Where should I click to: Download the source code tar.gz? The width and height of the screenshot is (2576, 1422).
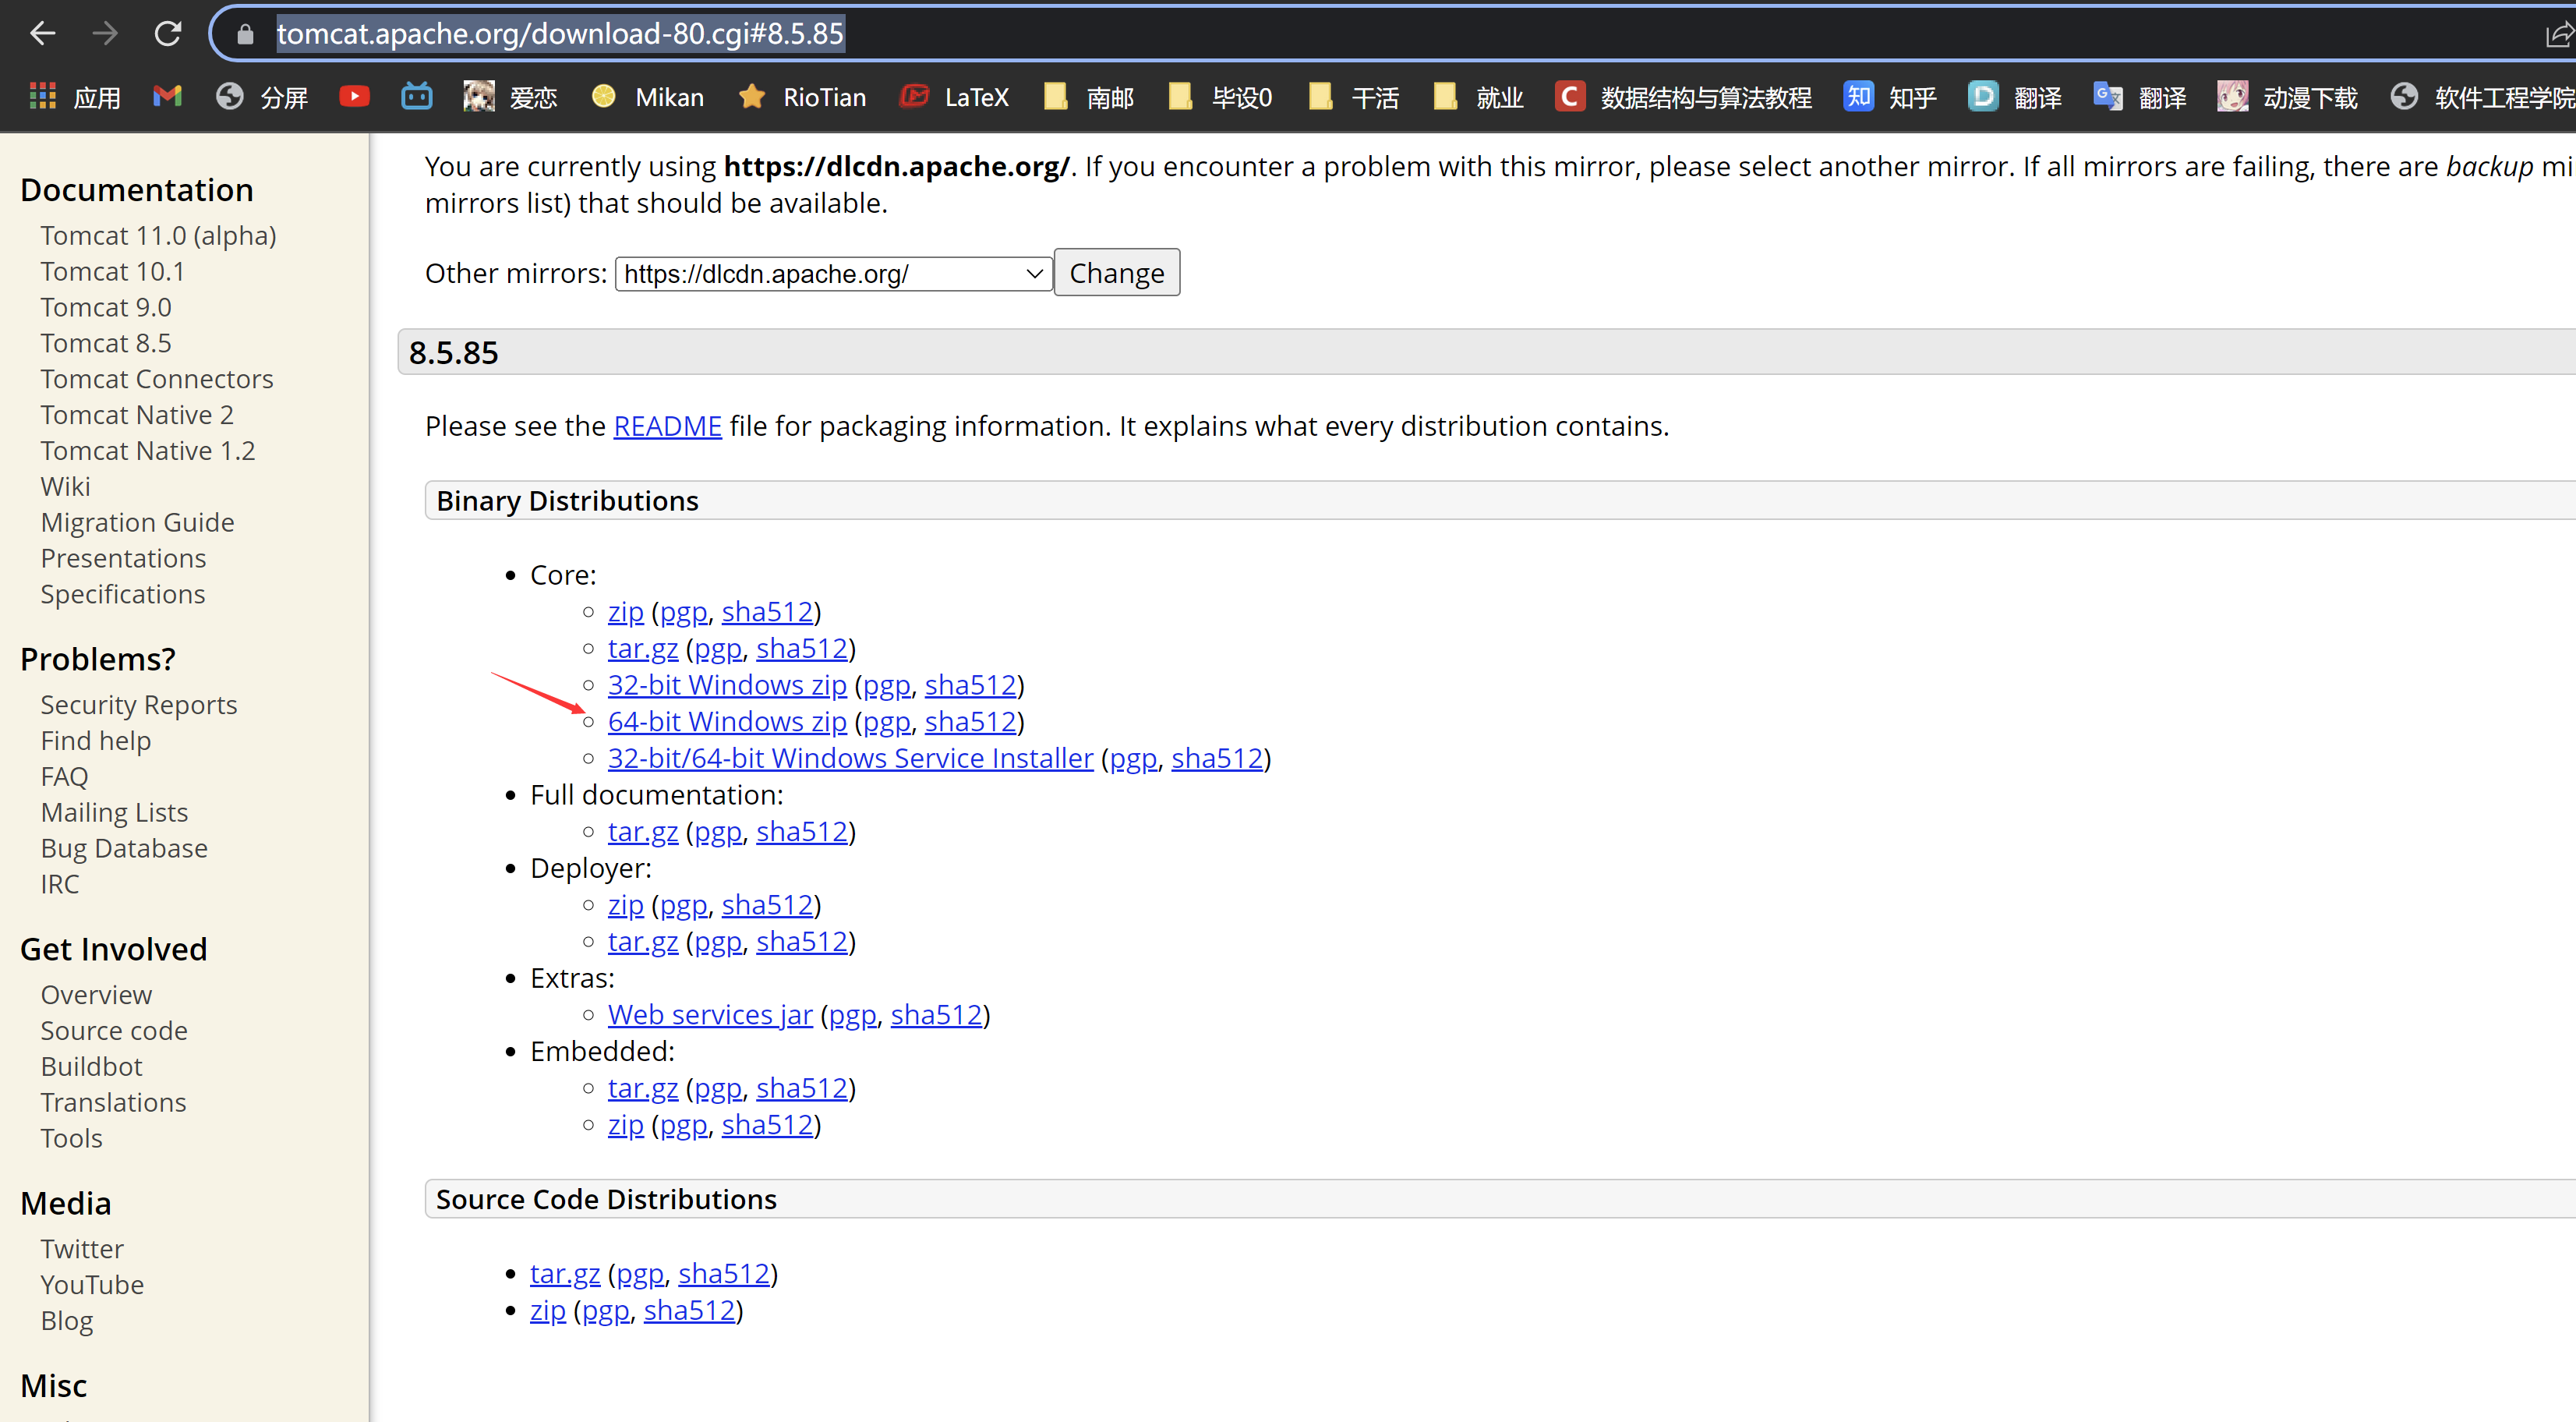(564, 1273)
